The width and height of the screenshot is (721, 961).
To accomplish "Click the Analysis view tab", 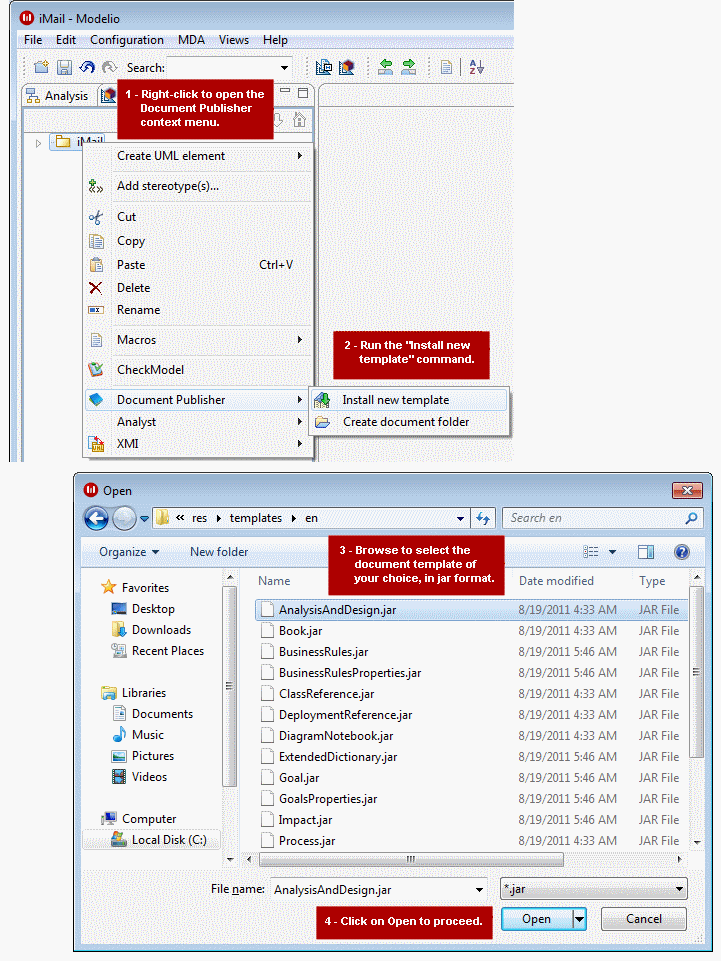I will [x=58, y=96].
